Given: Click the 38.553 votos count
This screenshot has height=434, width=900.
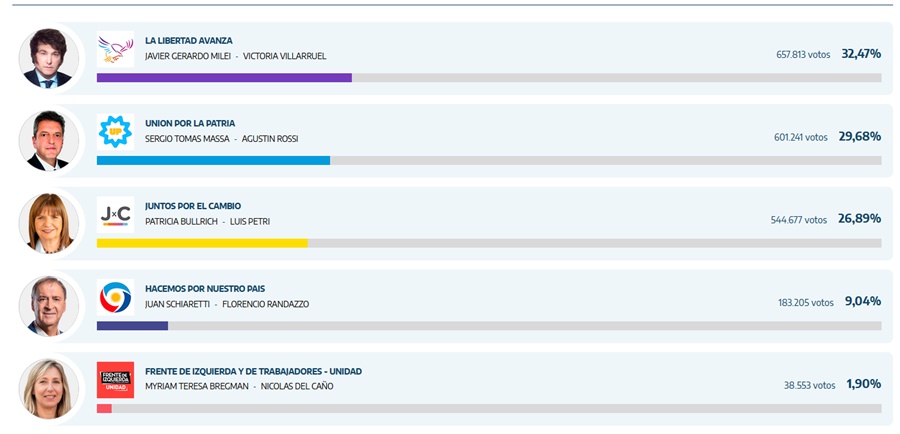Looking at the screenshot, I should (809, 385).
